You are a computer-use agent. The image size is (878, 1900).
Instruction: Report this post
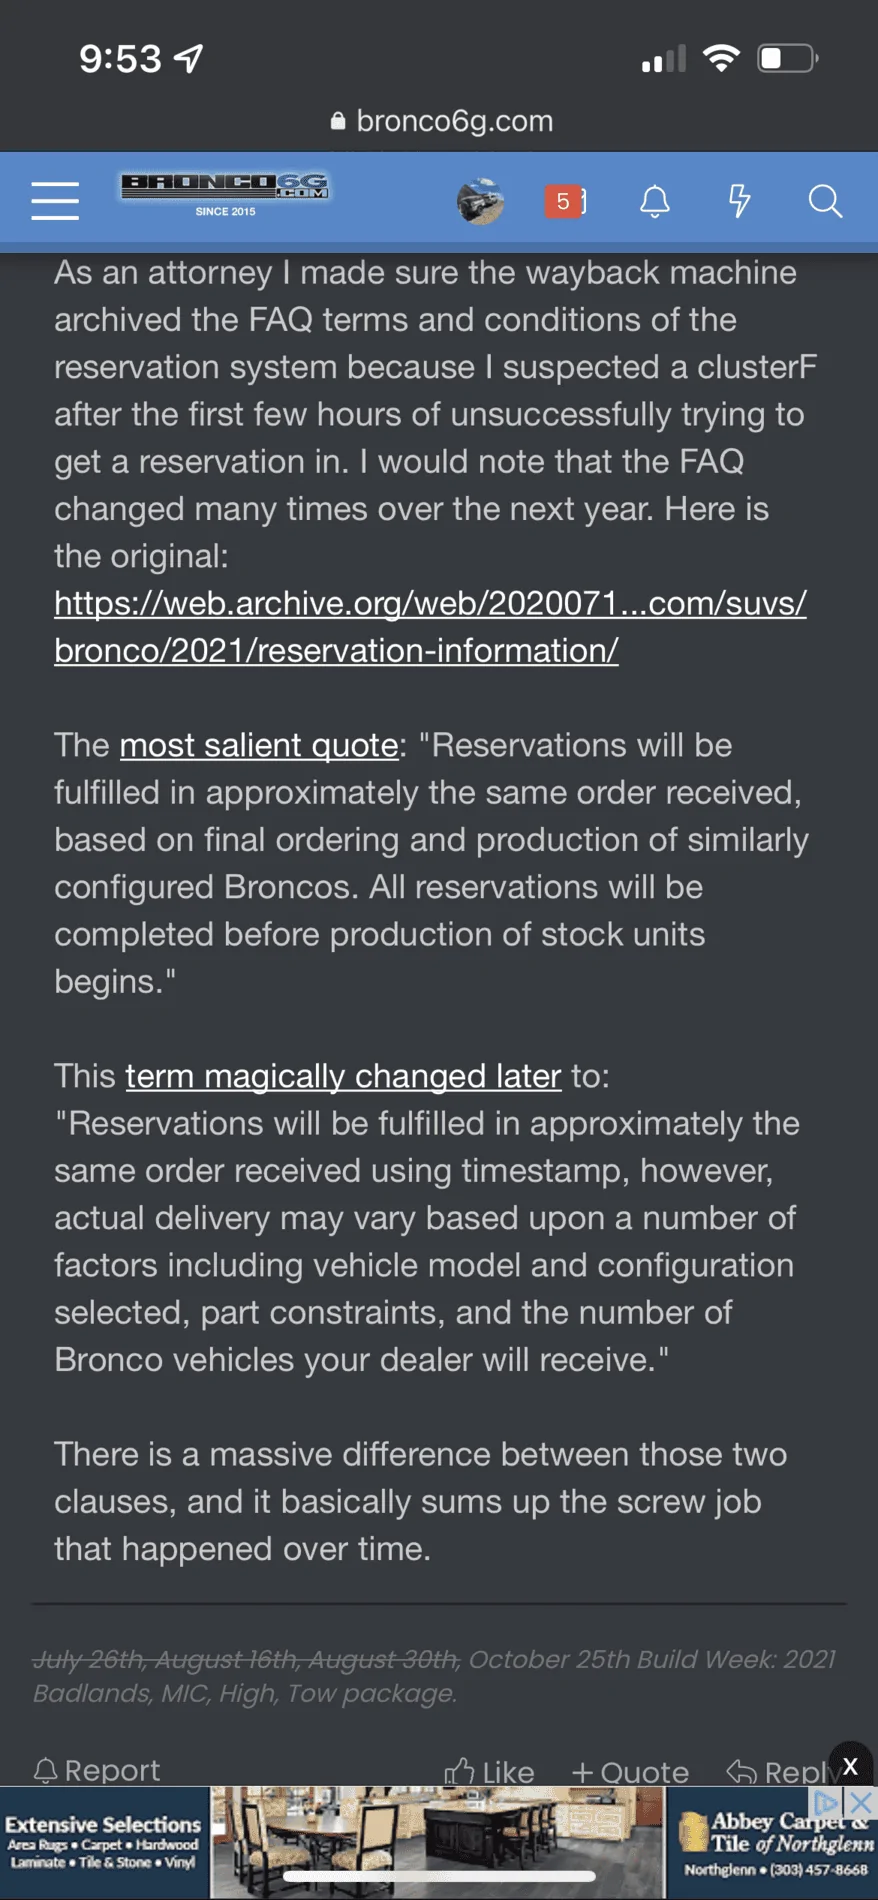tap(96, 1770)
